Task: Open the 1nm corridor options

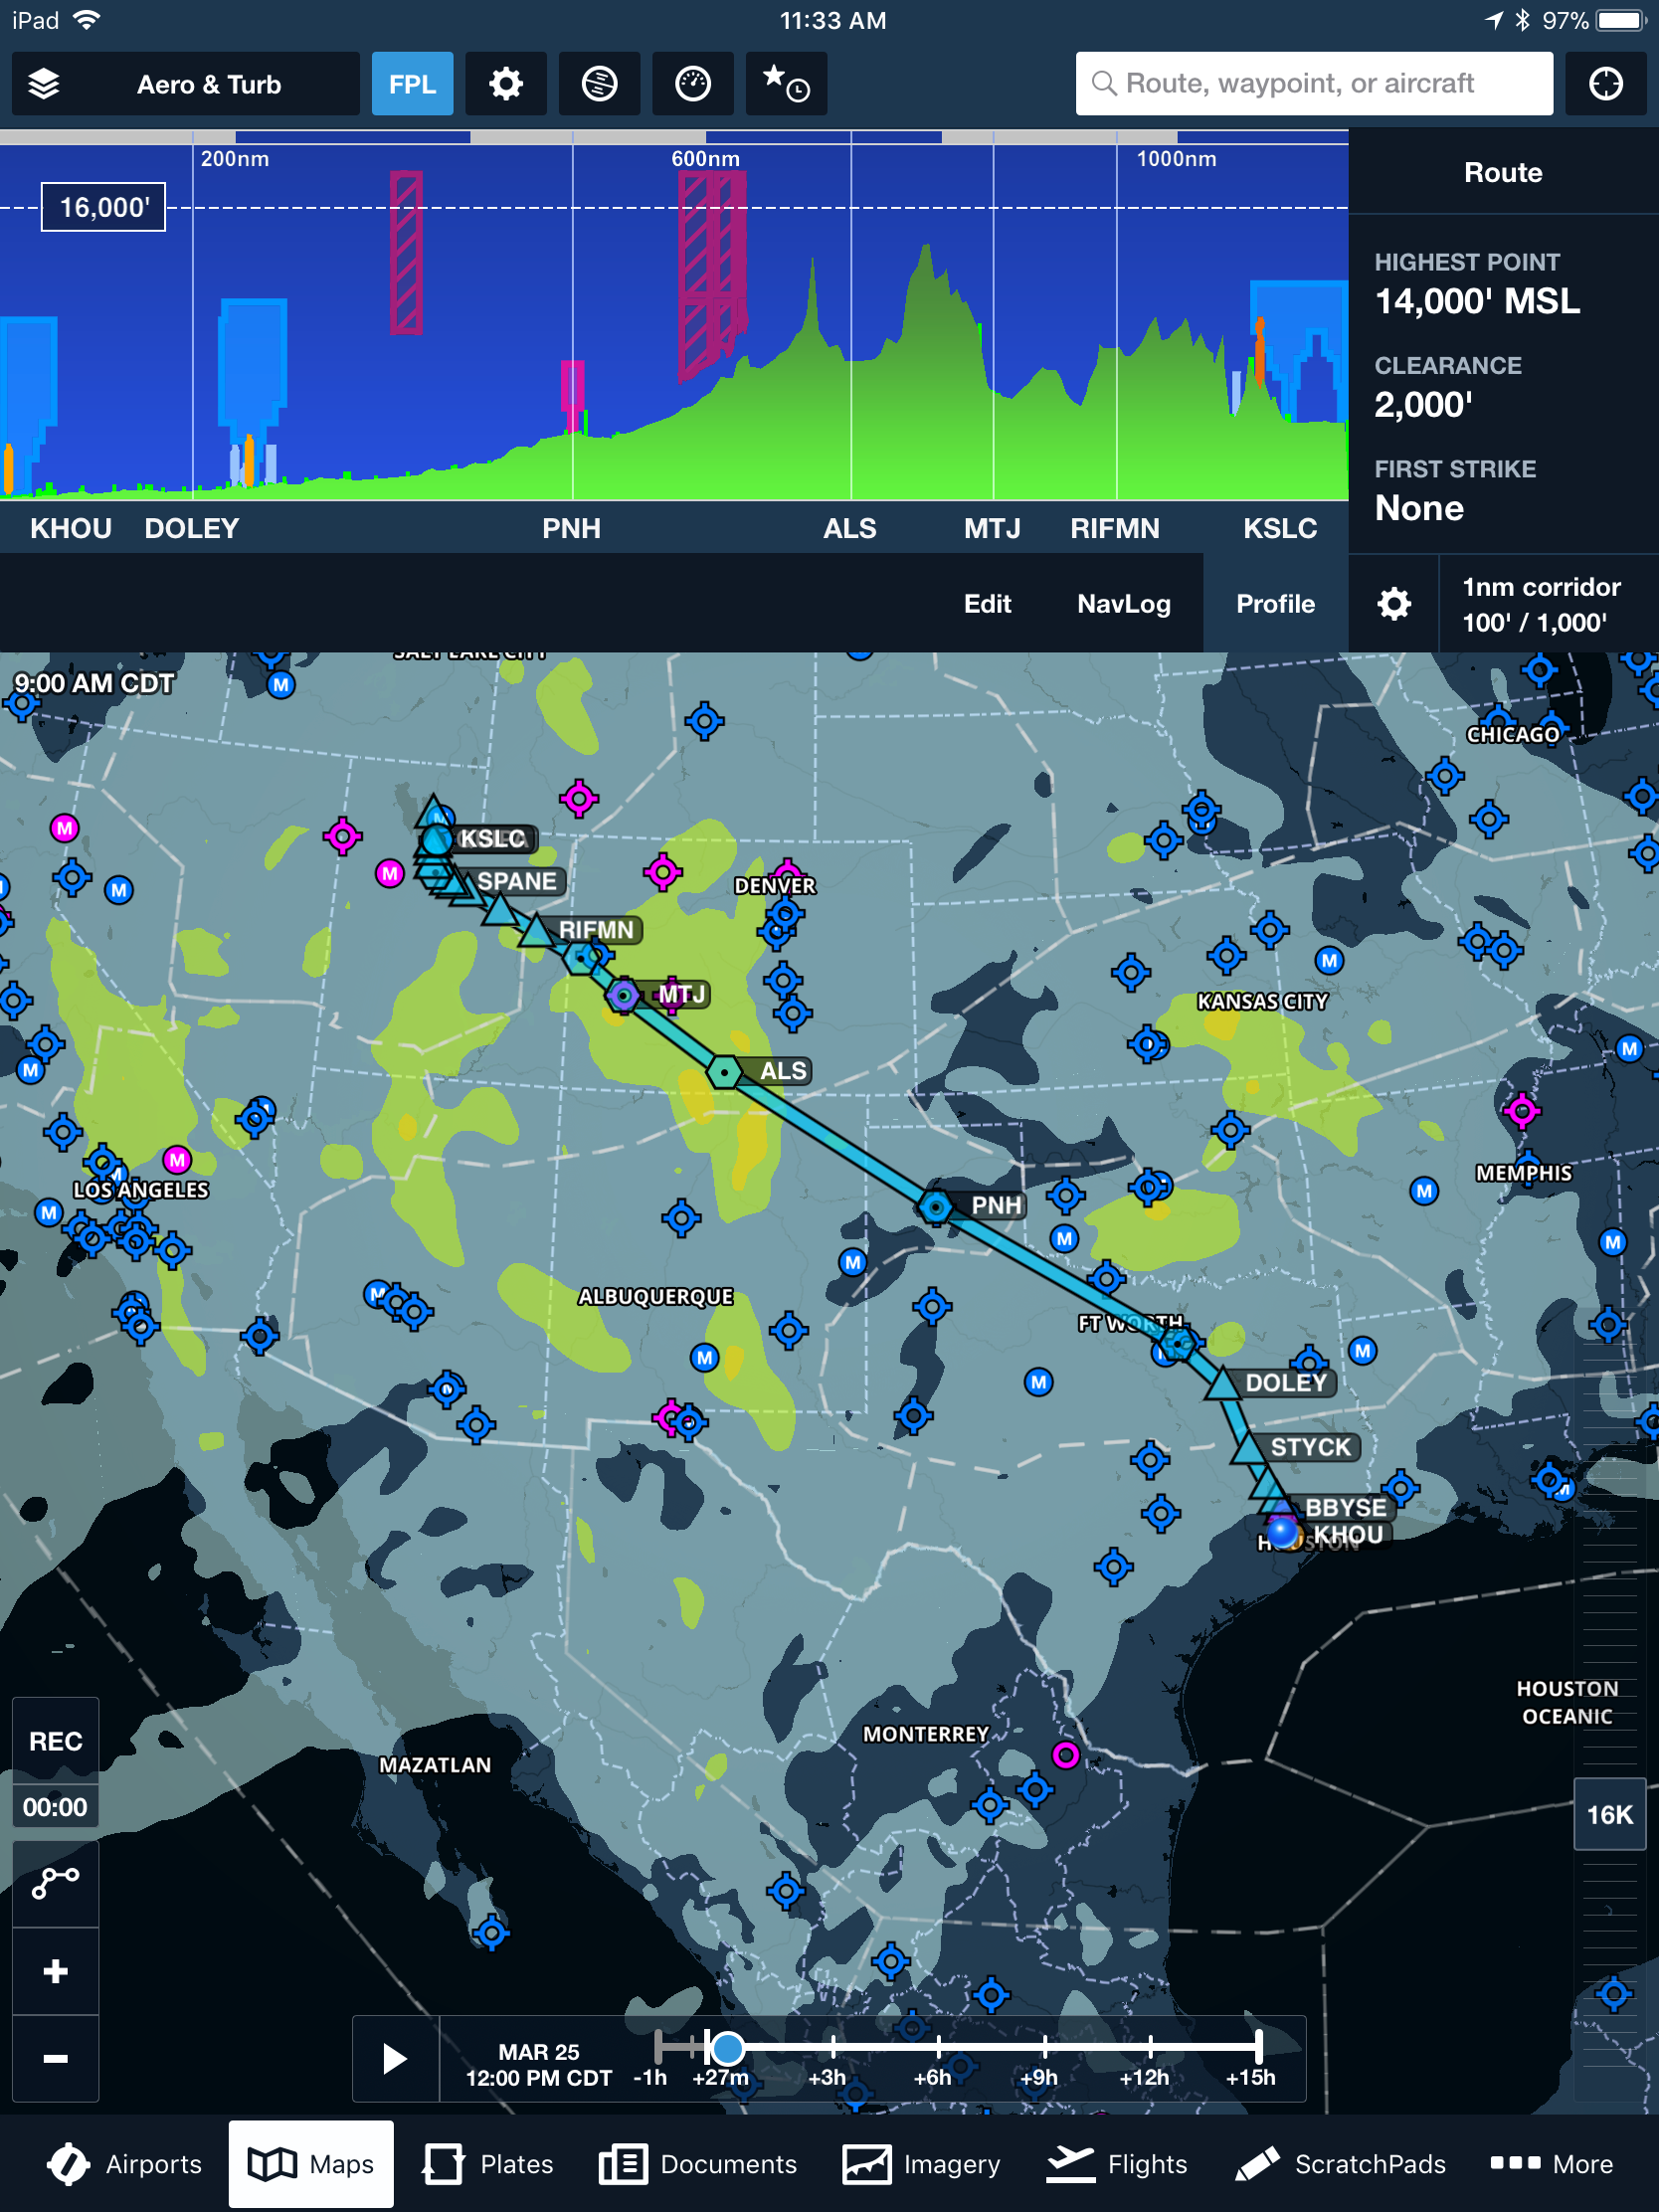Action: [1540, 604]
